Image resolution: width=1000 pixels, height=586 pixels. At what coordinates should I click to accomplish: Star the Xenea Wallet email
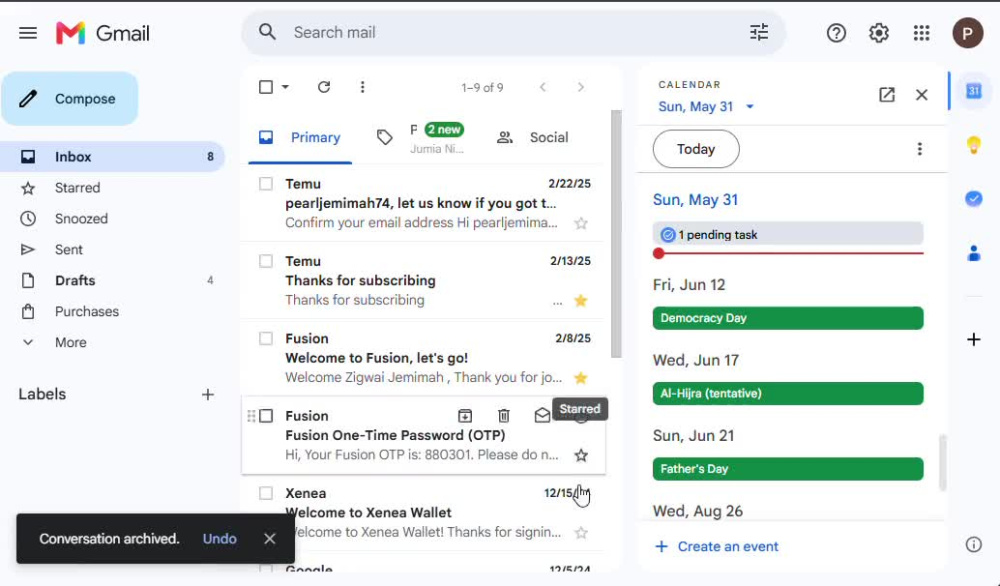click(580, 532)
